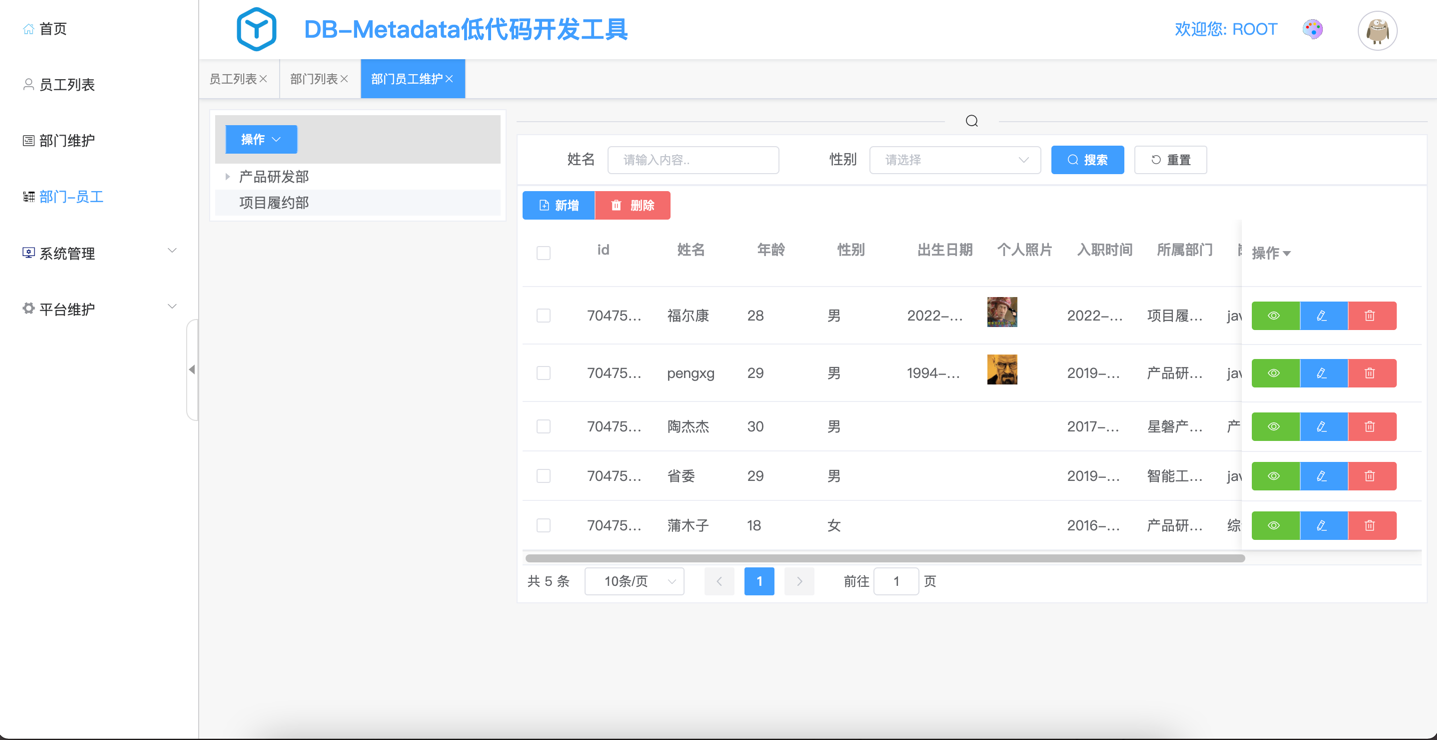This screenshot has width=1437, height=740.
Task: Open the 10条/页 page size dropdown
Action: (634, 582)
